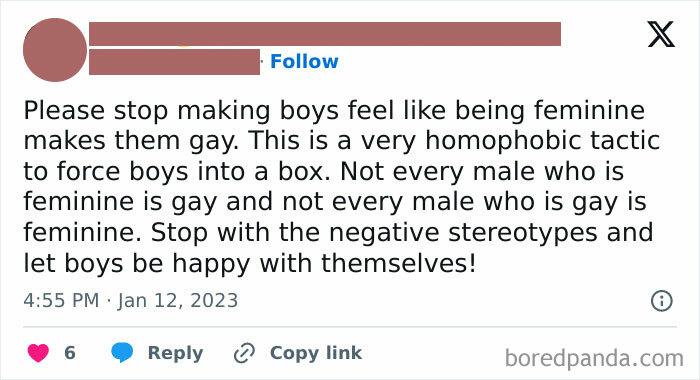Click tweet line starting "Please stop making boys"
700x380 pixels.
(334, 111)
